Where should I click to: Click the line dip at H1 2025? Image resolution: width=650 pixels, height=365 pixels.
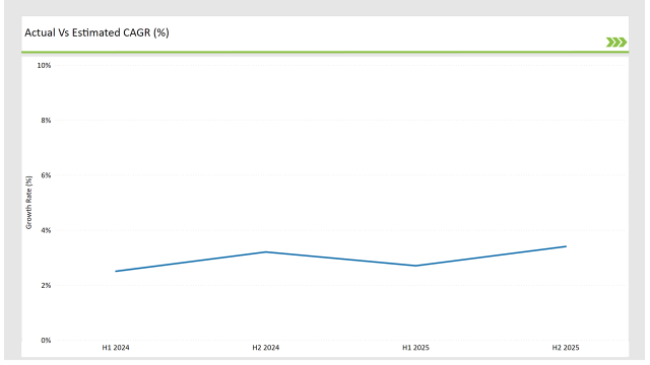pyautogui.click(x=416, y=266)
